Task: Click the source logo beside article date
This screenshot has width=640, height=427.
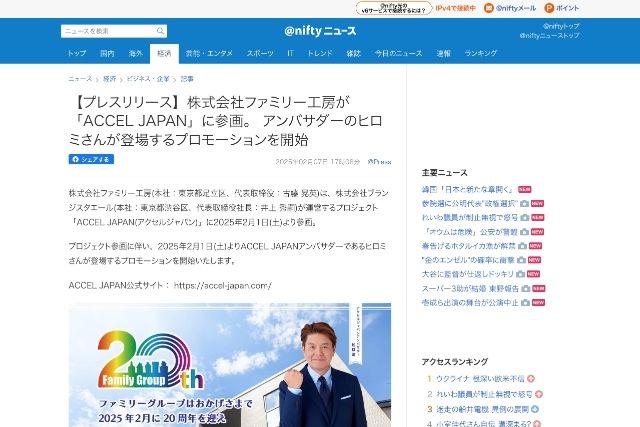Action: coord(379,162)
